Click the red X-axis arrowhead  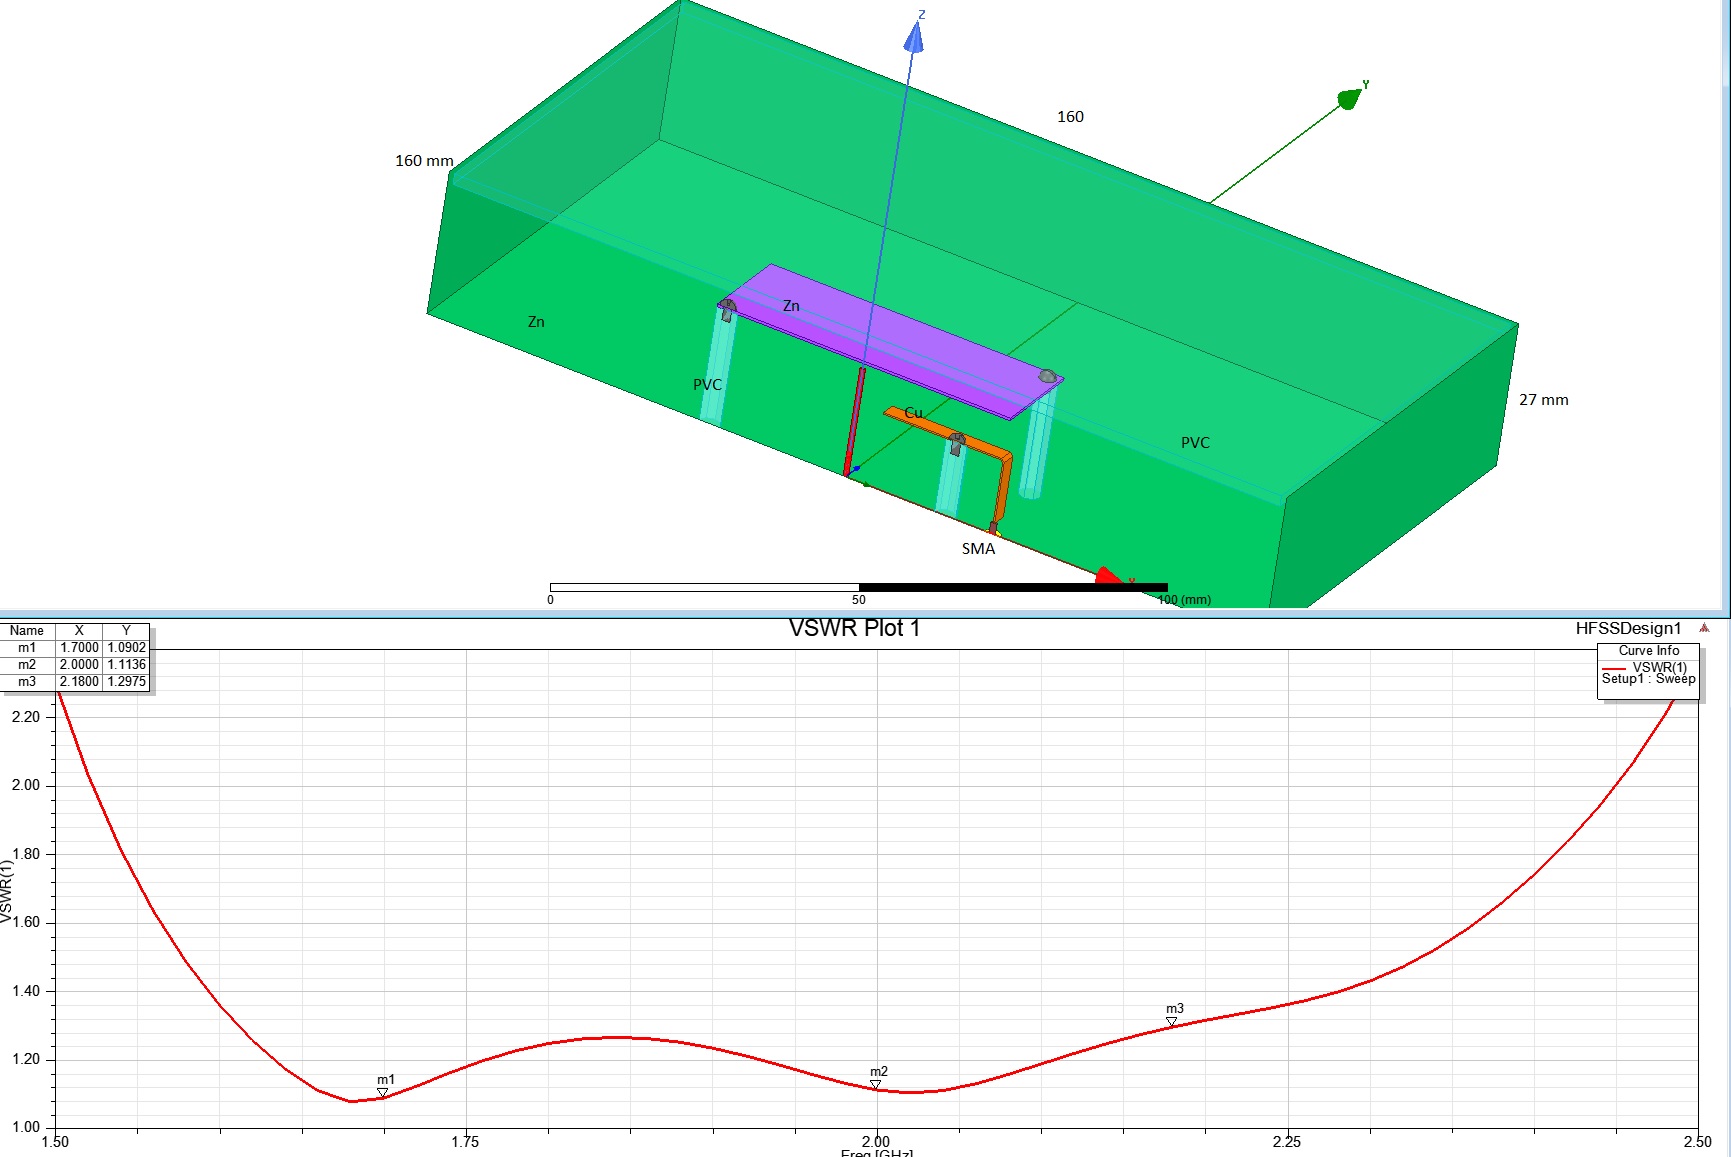(1108, 577)
